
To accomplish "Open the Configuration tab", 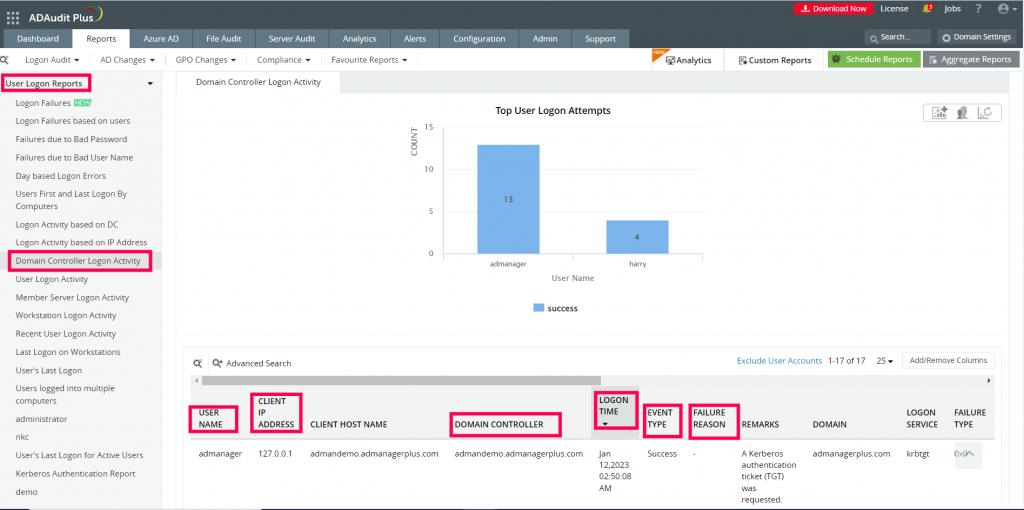I will [x=479, y=39].
